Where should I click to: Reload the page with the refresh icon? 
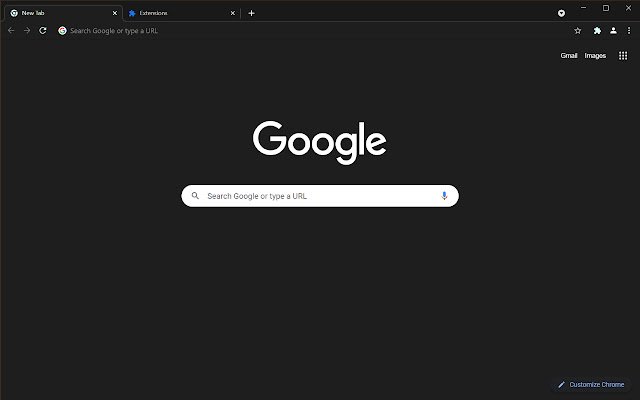pyautogui.click(x=42, y=31)
